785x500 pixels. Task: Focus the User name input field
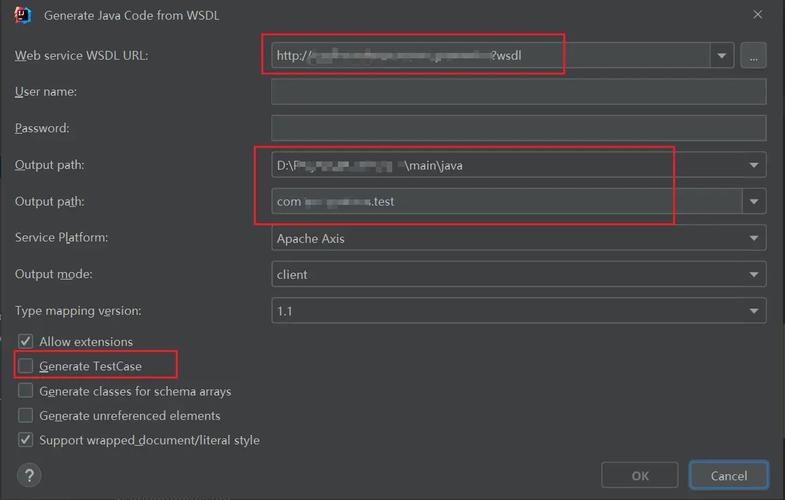click(x=519, y=92)
